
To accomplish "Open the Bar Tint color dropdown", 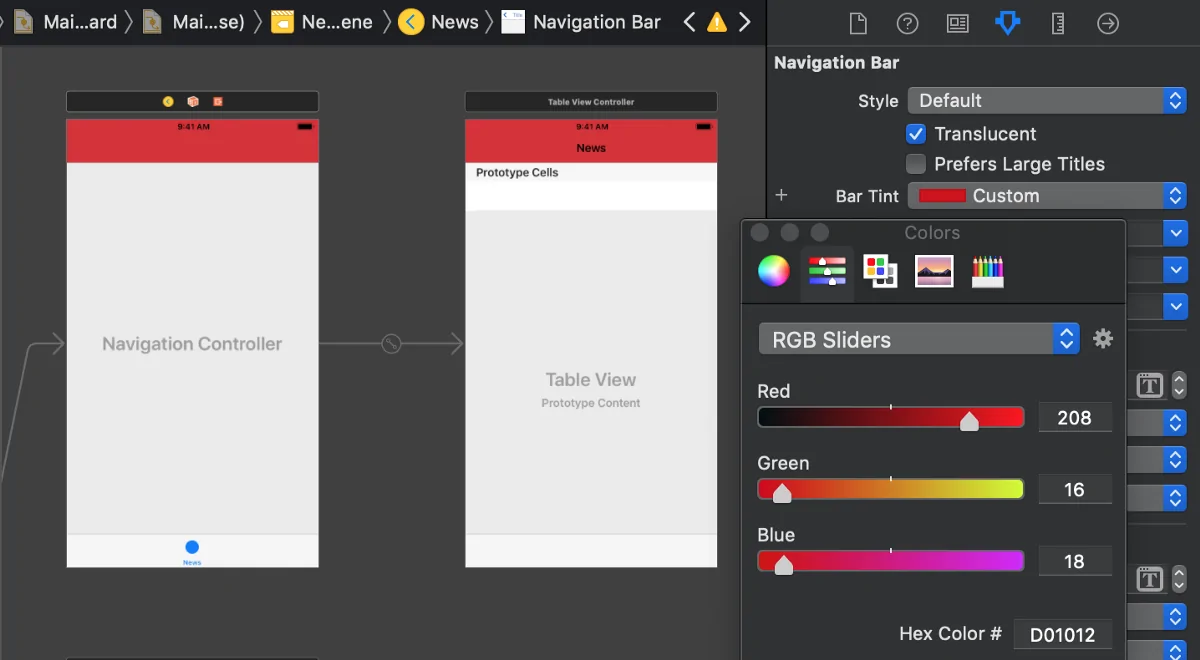I will (1046, 196).
